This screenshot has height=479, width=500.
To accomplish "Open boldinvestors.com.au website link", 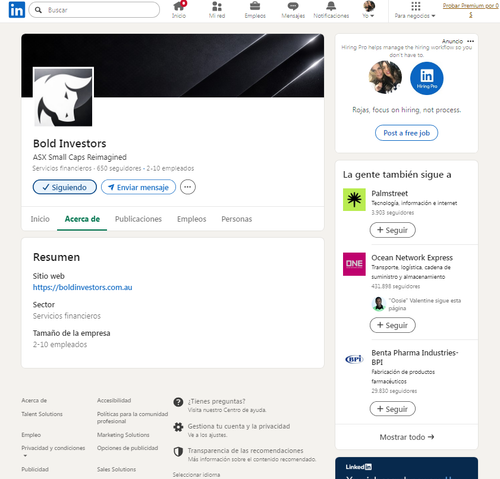I will (82, 287).
